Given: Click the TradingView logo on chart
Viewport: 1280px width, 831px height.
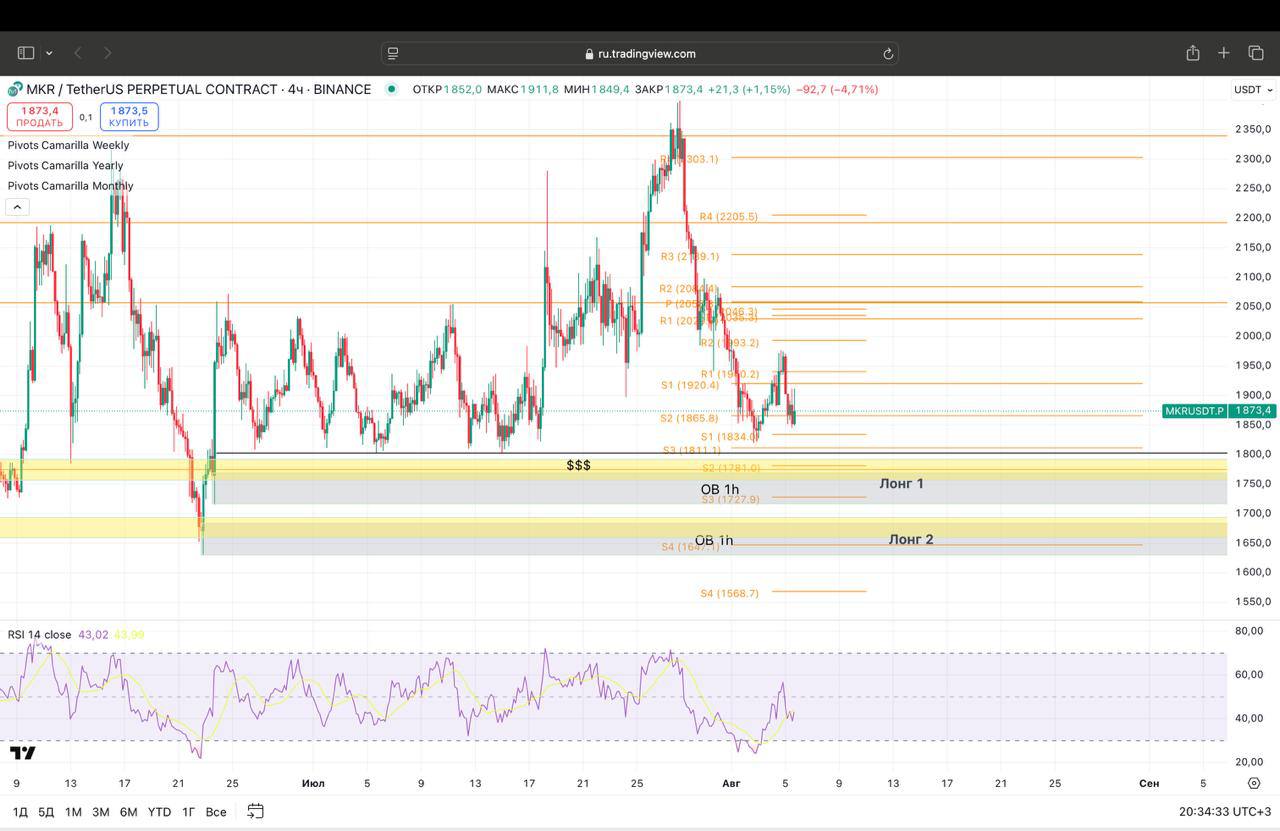Looking at the screenshot, I should click(23, 753).
